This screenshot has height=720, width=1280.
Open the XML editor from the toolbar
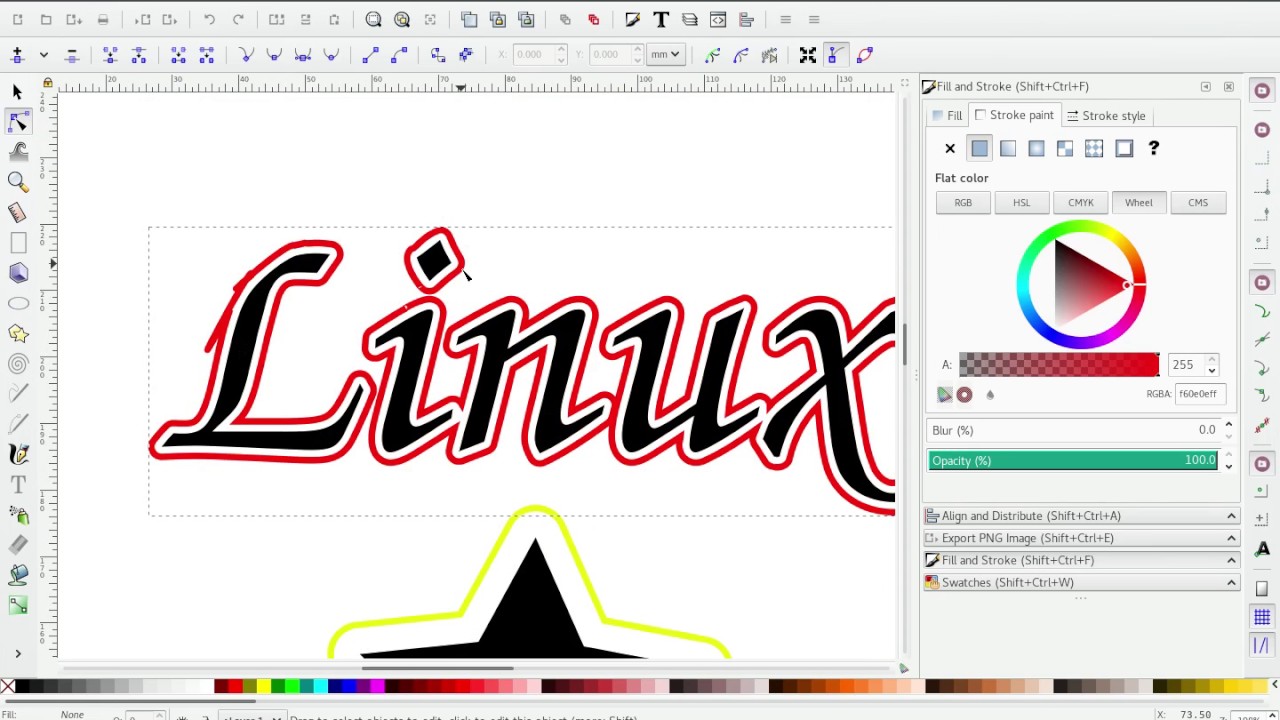click(718, 19)
